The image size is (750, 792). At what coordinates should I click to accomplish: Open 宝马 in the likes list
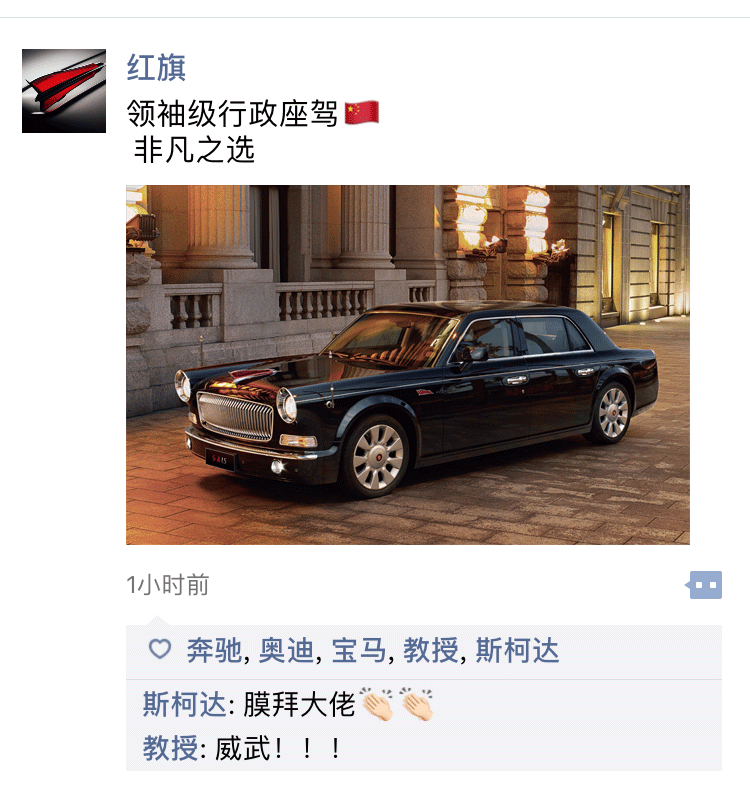tap(359, 650)
